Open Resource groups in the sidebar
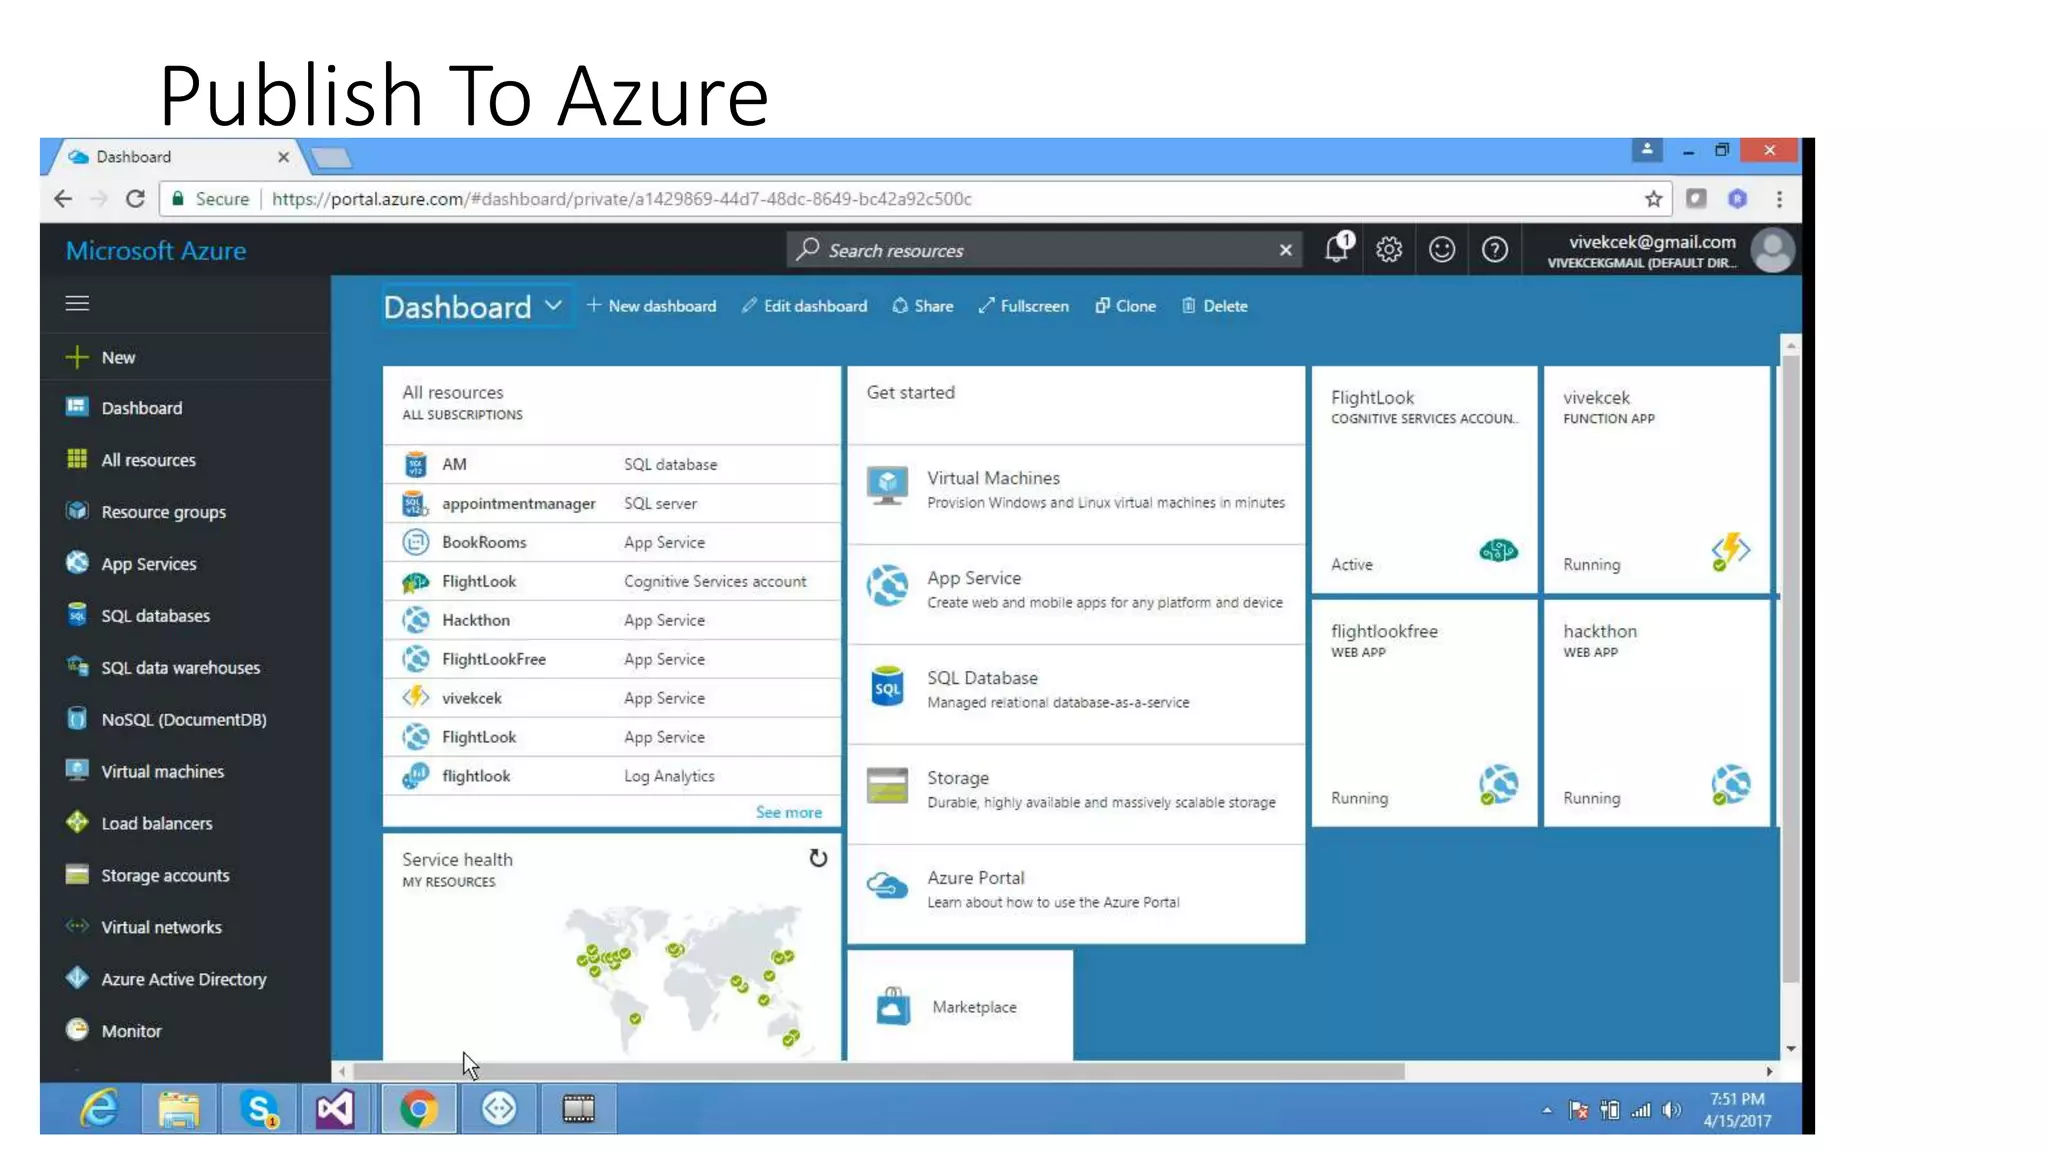 point(185,512)
